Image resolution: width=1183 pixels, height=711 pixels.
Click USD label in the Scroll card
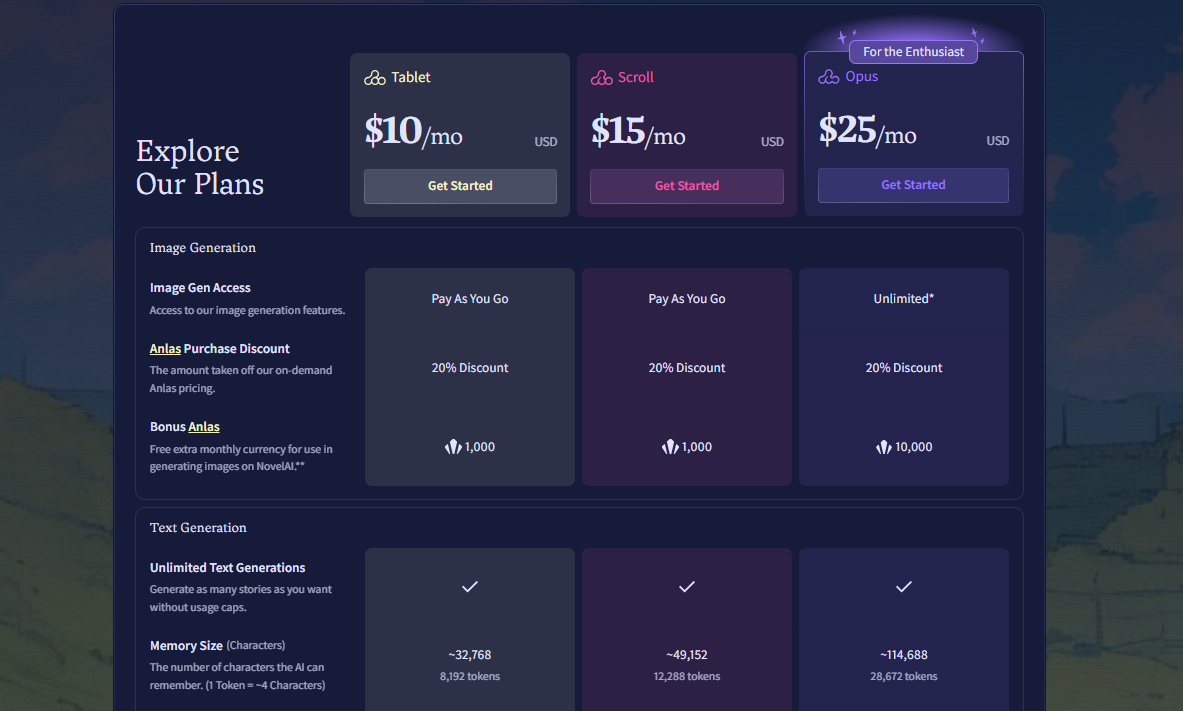[x=772, y=142]
